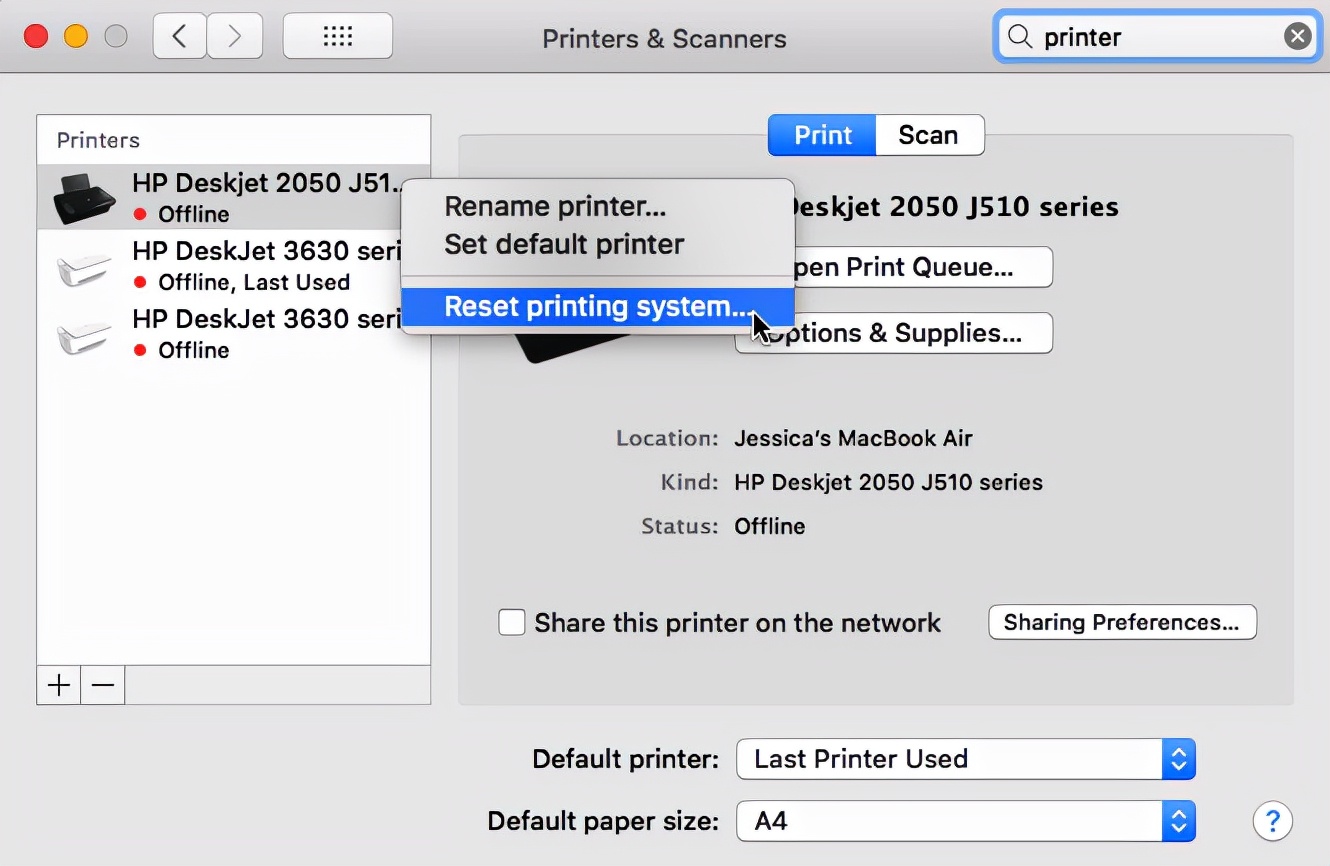
Task: Clear the search field text
Action: (x=1297, y=37)
